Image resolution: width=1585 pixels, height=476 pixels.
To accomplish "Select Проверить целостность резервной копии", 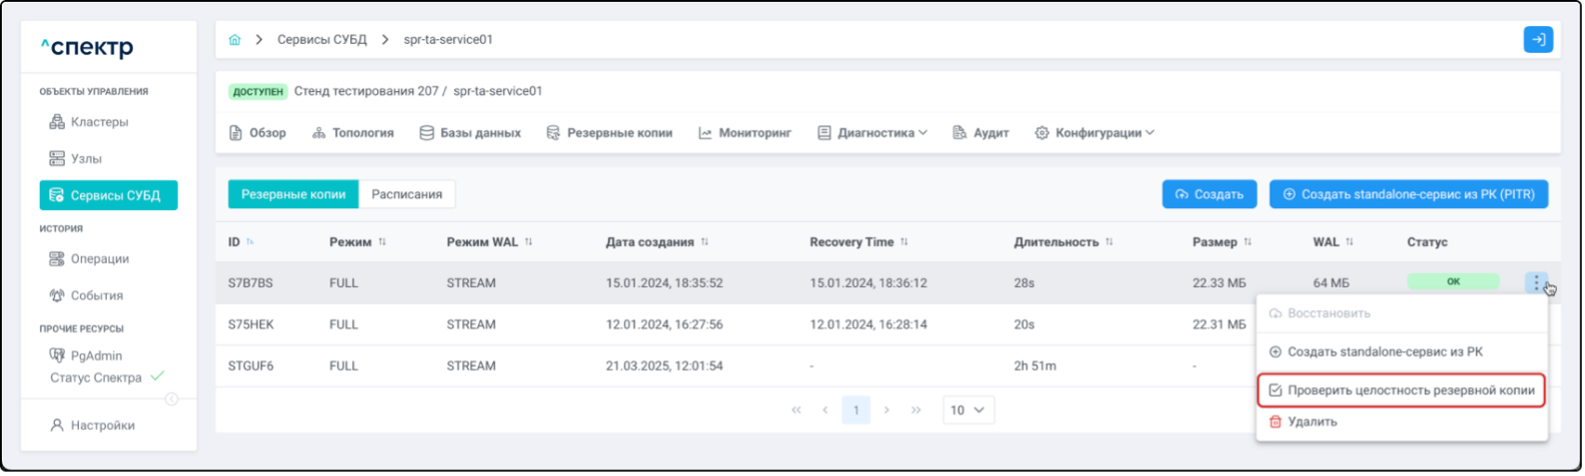I will point(1400,391).
